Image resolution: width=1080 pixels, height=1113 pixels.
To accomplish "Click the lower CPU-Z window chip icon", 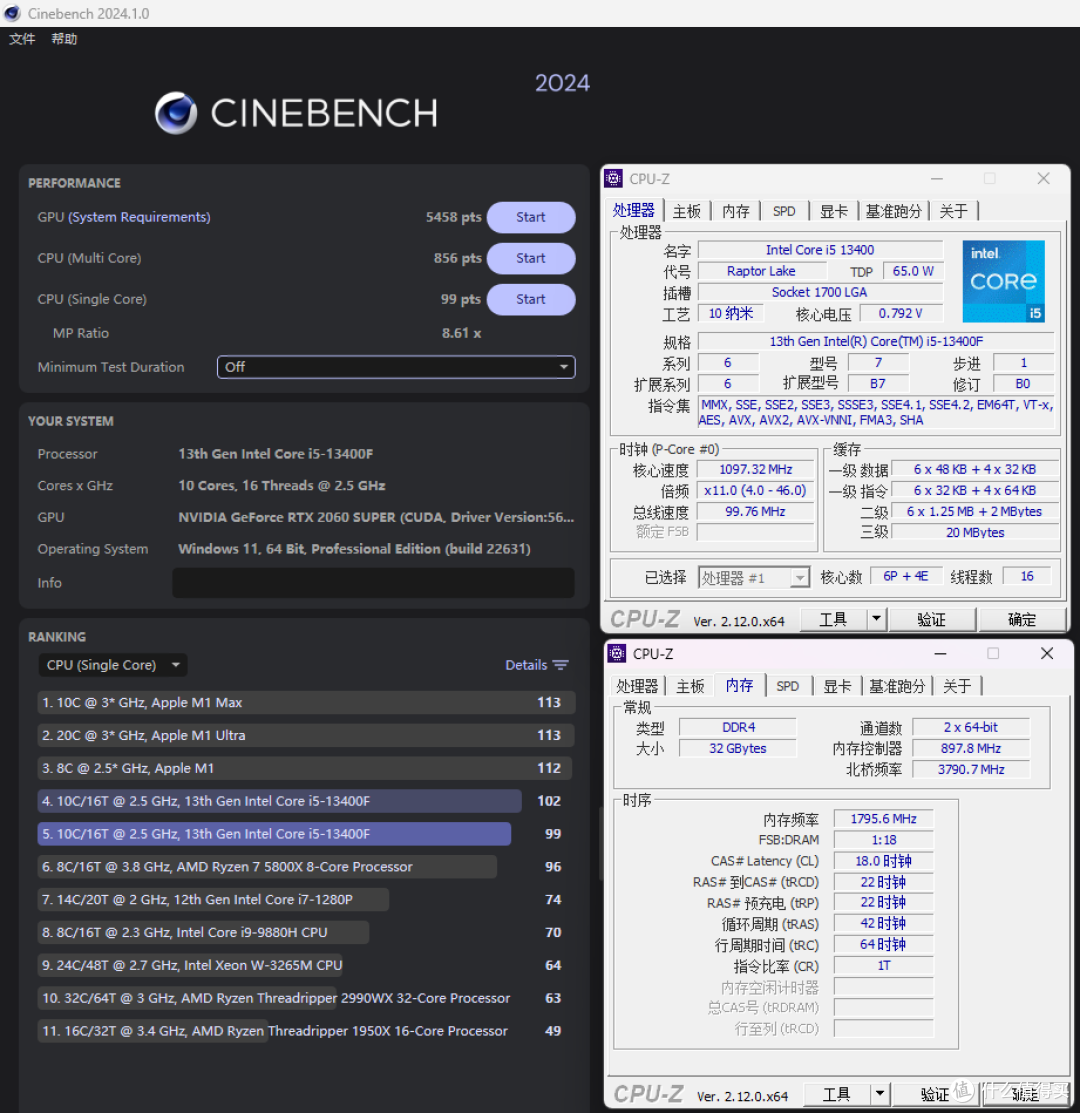I will 617,653.
